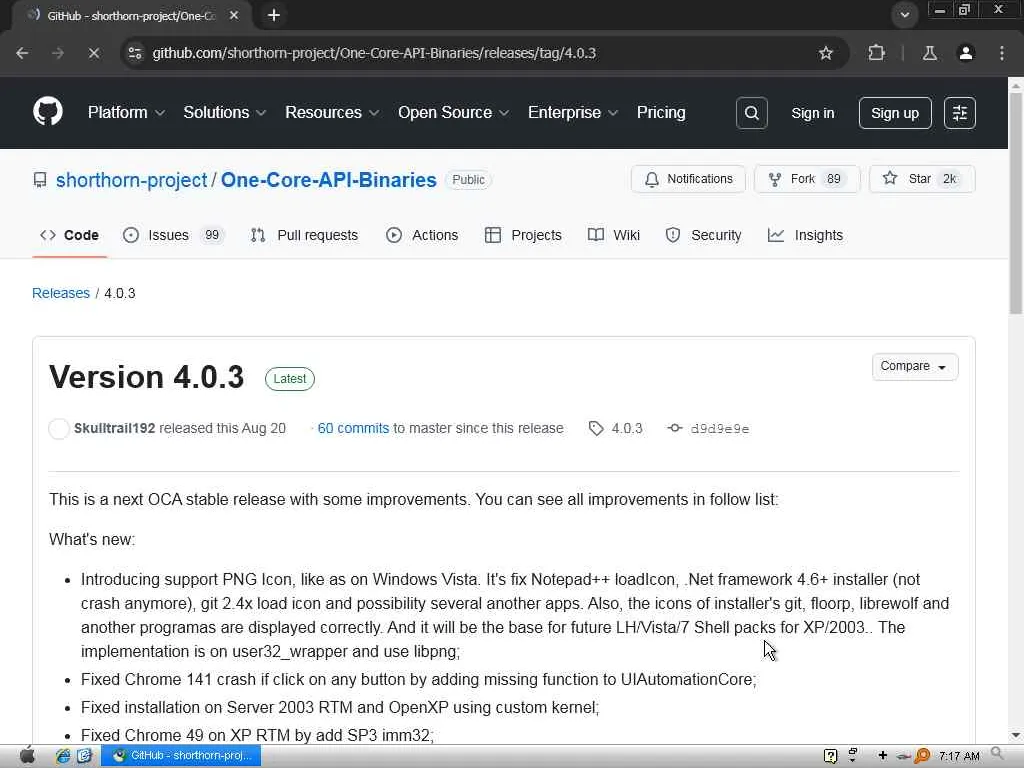Open the Wiki tab
This screenshot has width=1024, height=768.
point(614,235)
